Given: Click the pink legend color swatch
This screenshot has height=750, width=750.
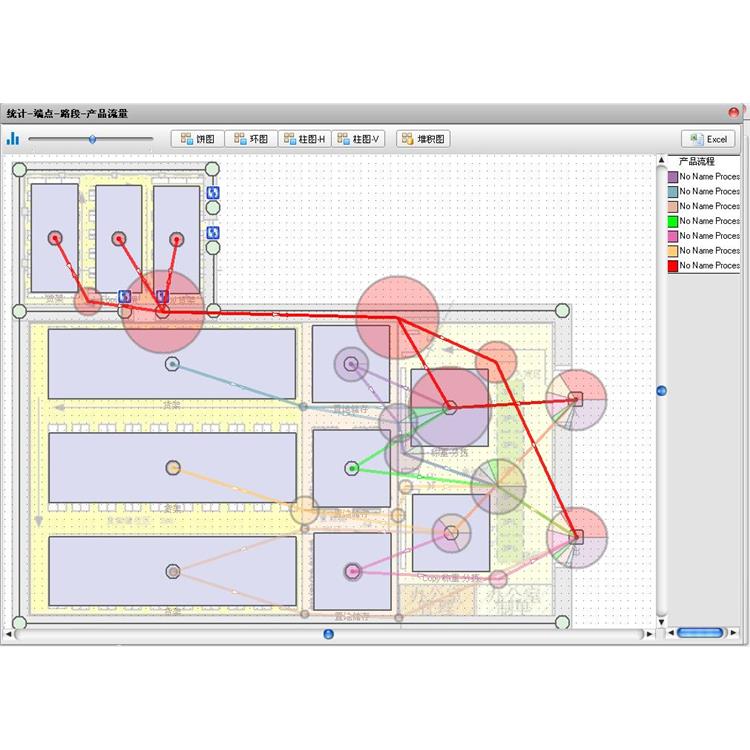Looking at the screenshot, I should click(673, 236).
